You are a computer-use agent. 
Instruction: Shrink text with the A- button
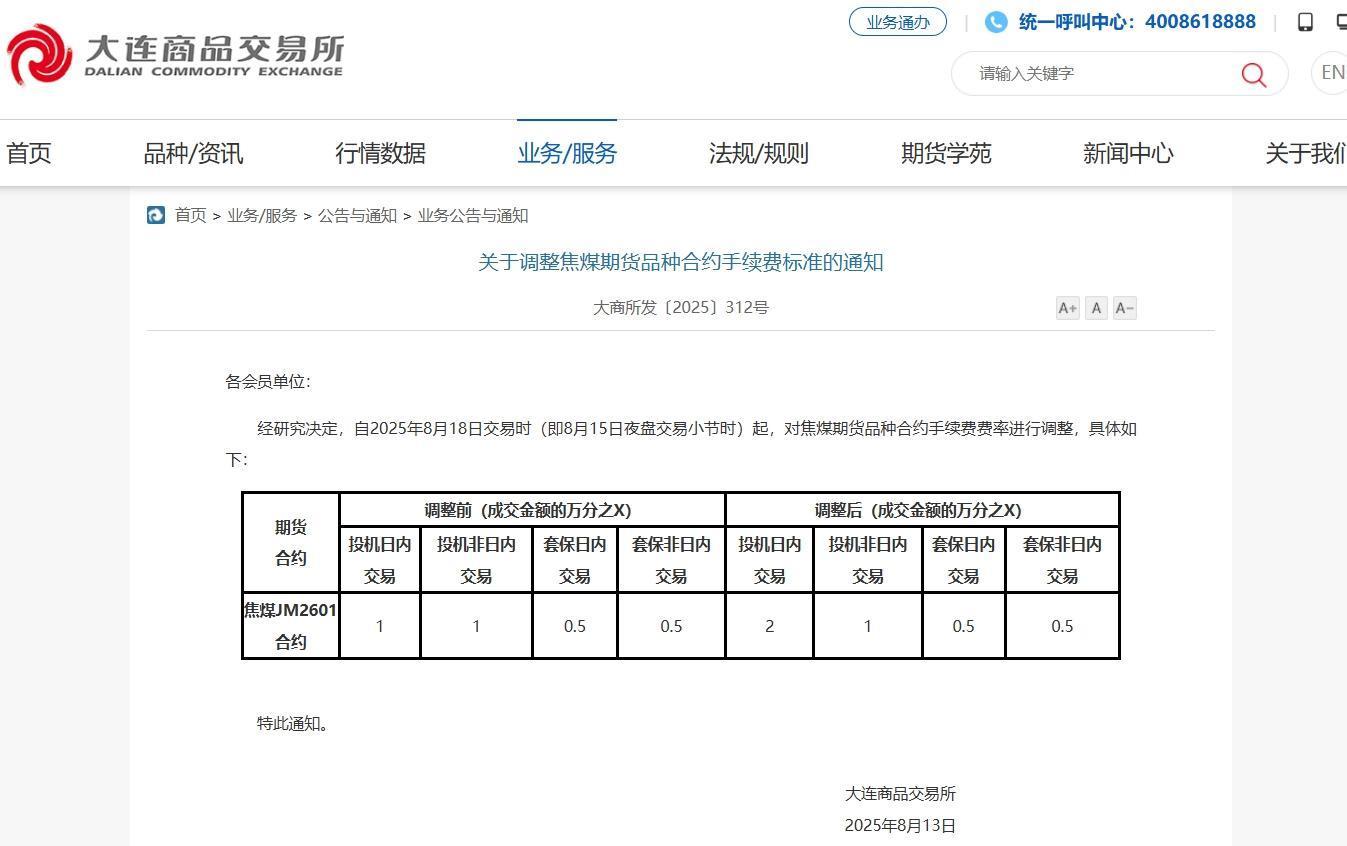coord(1124,308)
